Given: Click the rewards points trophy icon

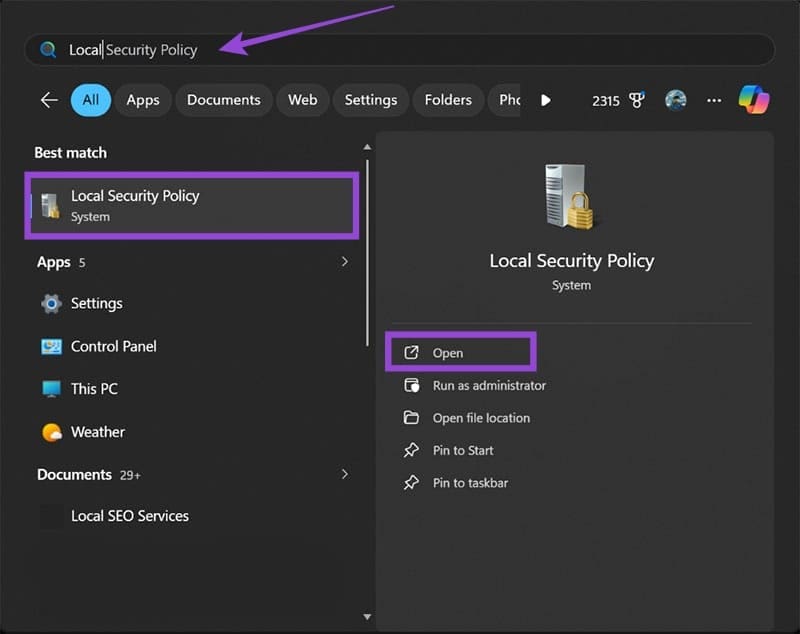Looking at the screenshot, I should pyautogui.click(x=636, y=100).
